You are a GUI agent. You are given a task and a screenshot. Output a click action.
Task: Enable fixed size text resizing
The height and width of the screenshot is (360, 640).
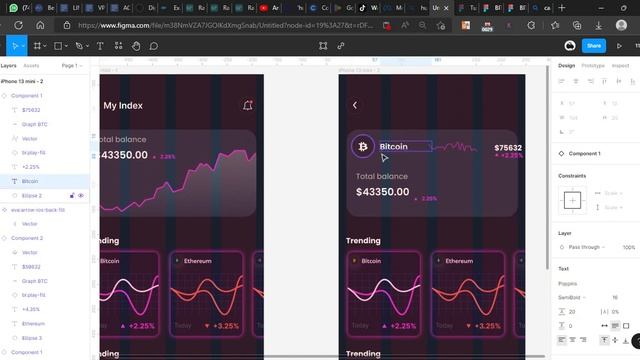click(626, 326)
